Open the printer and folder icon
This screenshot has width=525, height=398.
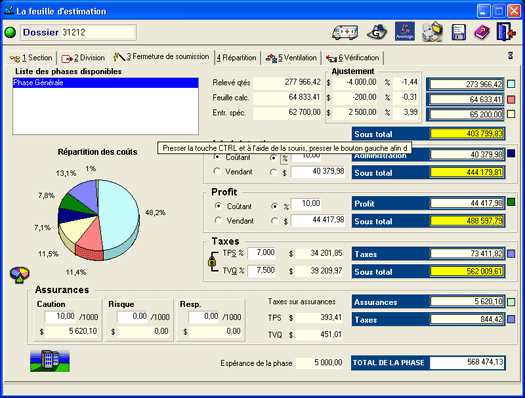(432, 32)
